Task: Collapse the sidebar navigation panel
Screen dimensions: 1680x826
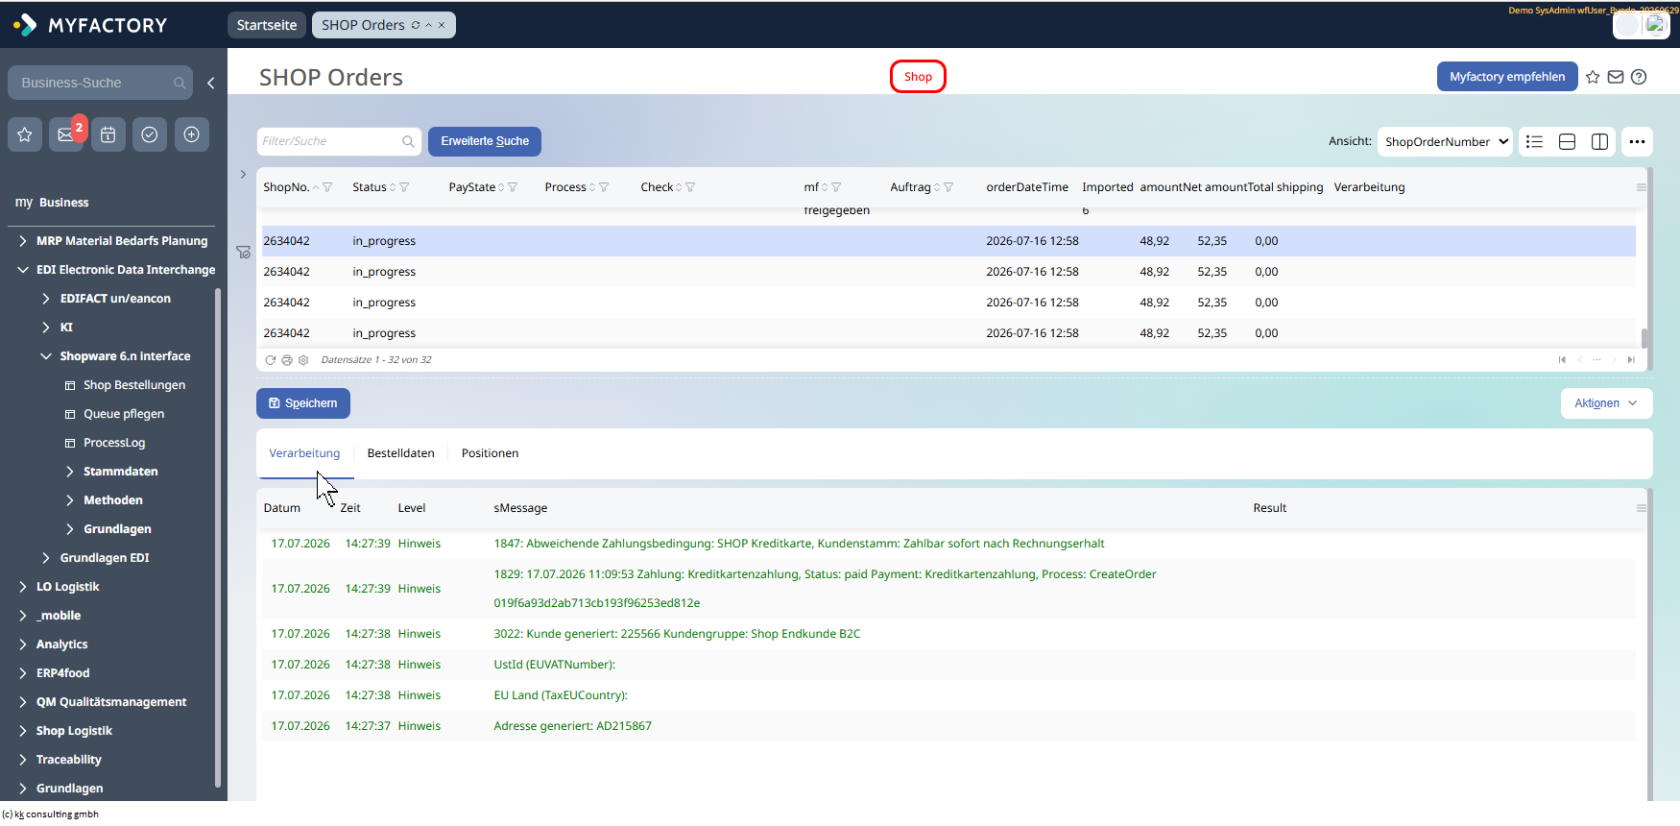Action: tap(211, 83)
